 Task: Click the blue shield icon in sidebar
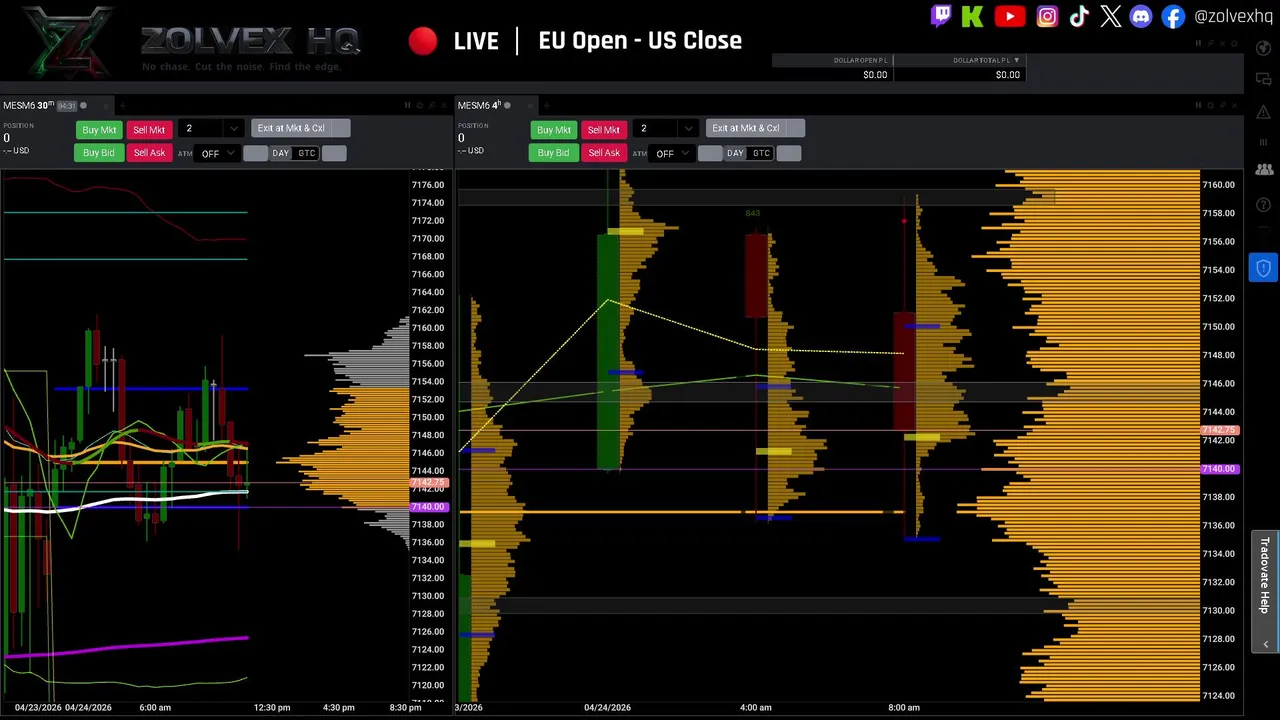tap(1263, 267)
